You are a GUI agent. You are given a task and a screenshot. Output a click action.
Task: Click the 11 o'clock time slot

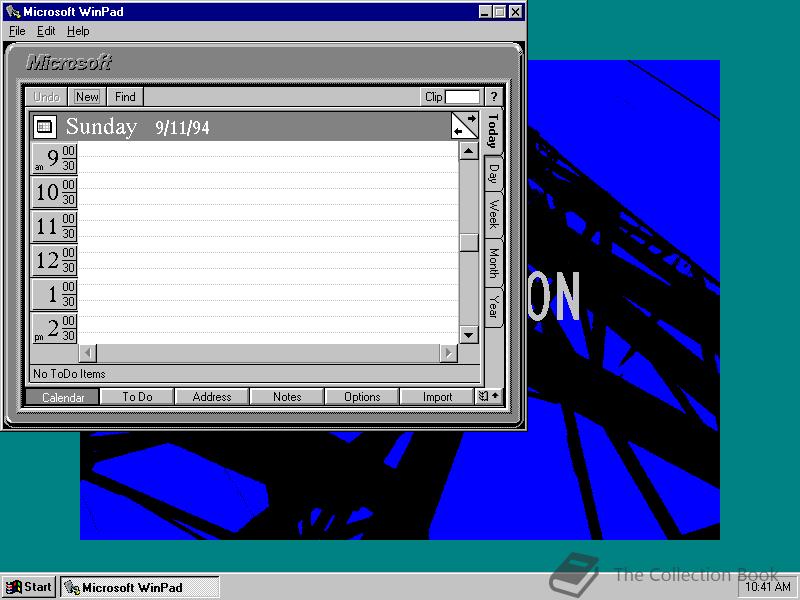click(x=55, y=227)
